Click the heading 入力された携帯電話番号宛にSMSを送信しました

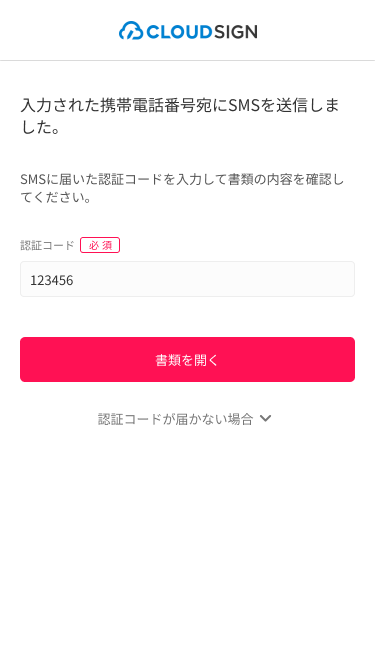point(180,116)
